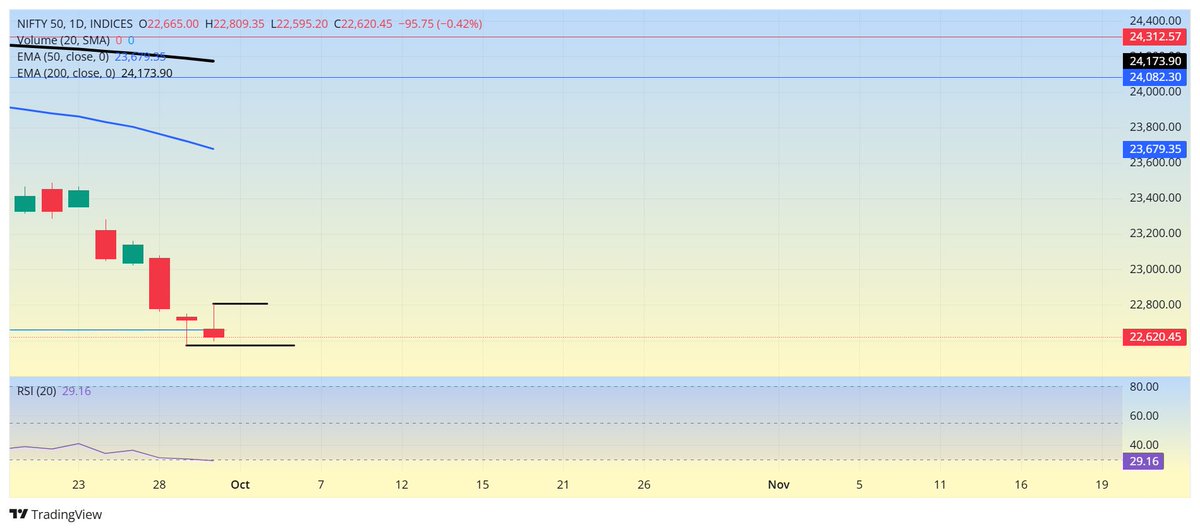Image resolution: width=1200 pixels, height=531 pixels.
Task: Select the black 200 EMA line
Action: click(x=112, y=53)
